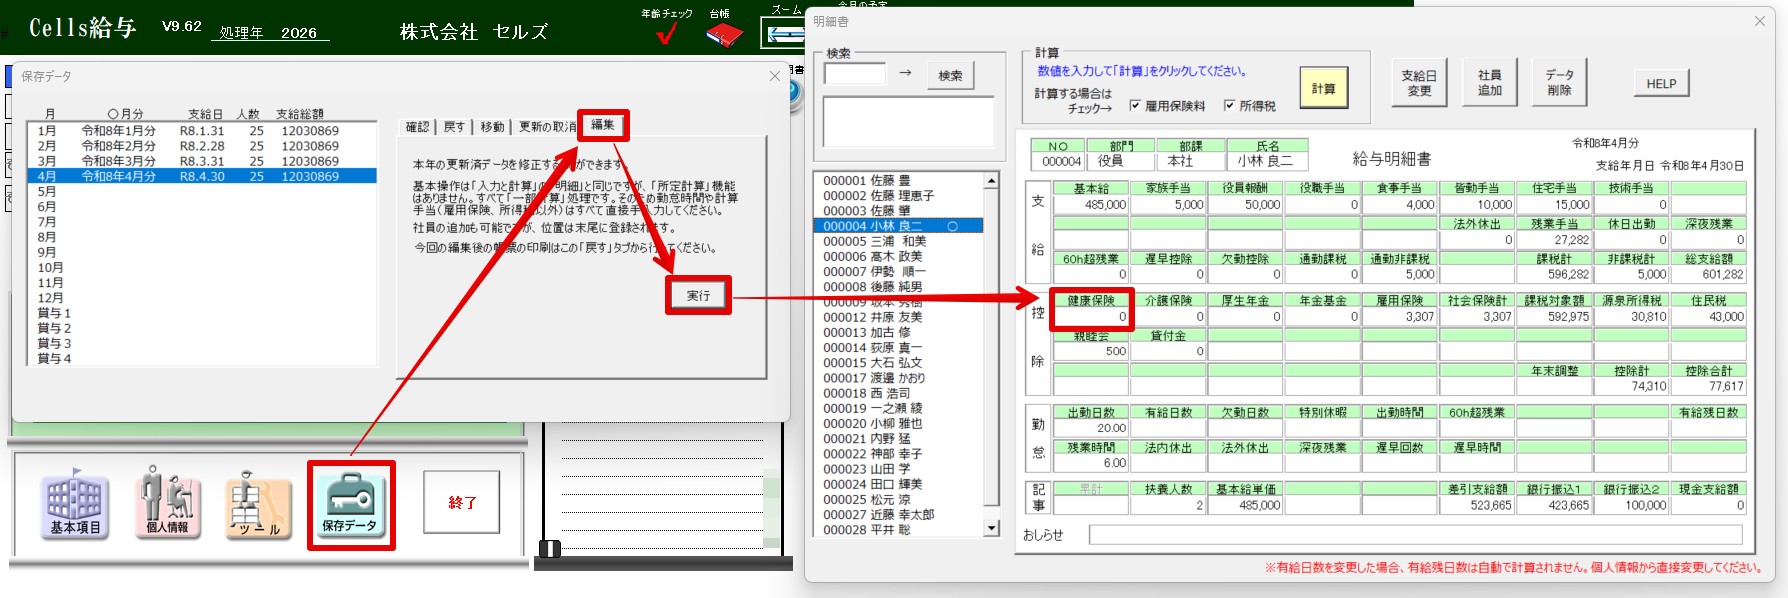Click the yellow 計算 button
Image resolution: width=1788 pixels, height=598 pixels.
pyautogui.click(x=1323, y=89)
